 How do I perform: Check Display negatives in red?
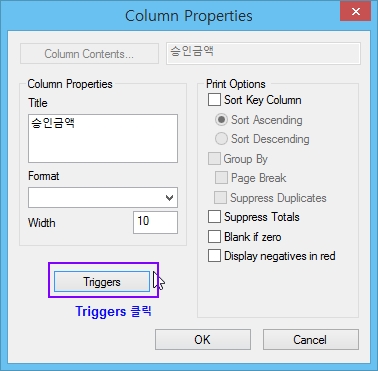[214, 256]
